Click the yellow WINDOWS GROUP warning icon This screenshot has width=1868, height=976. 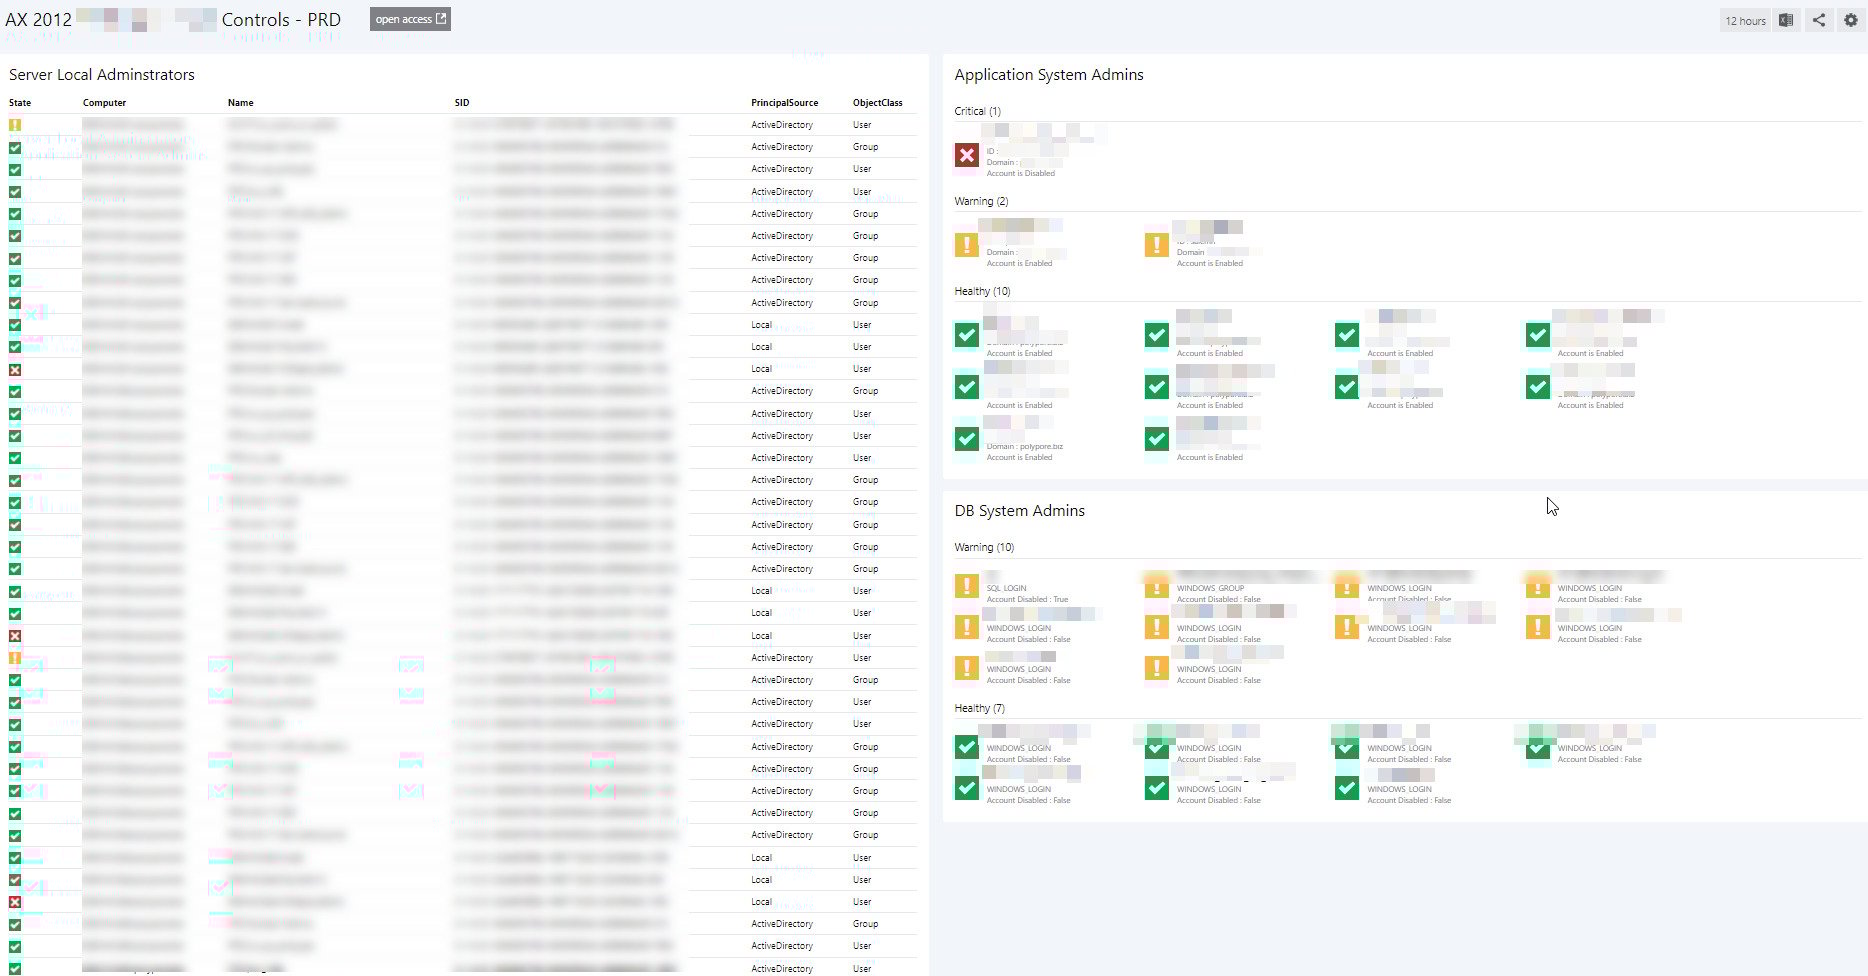(1156, 585)
